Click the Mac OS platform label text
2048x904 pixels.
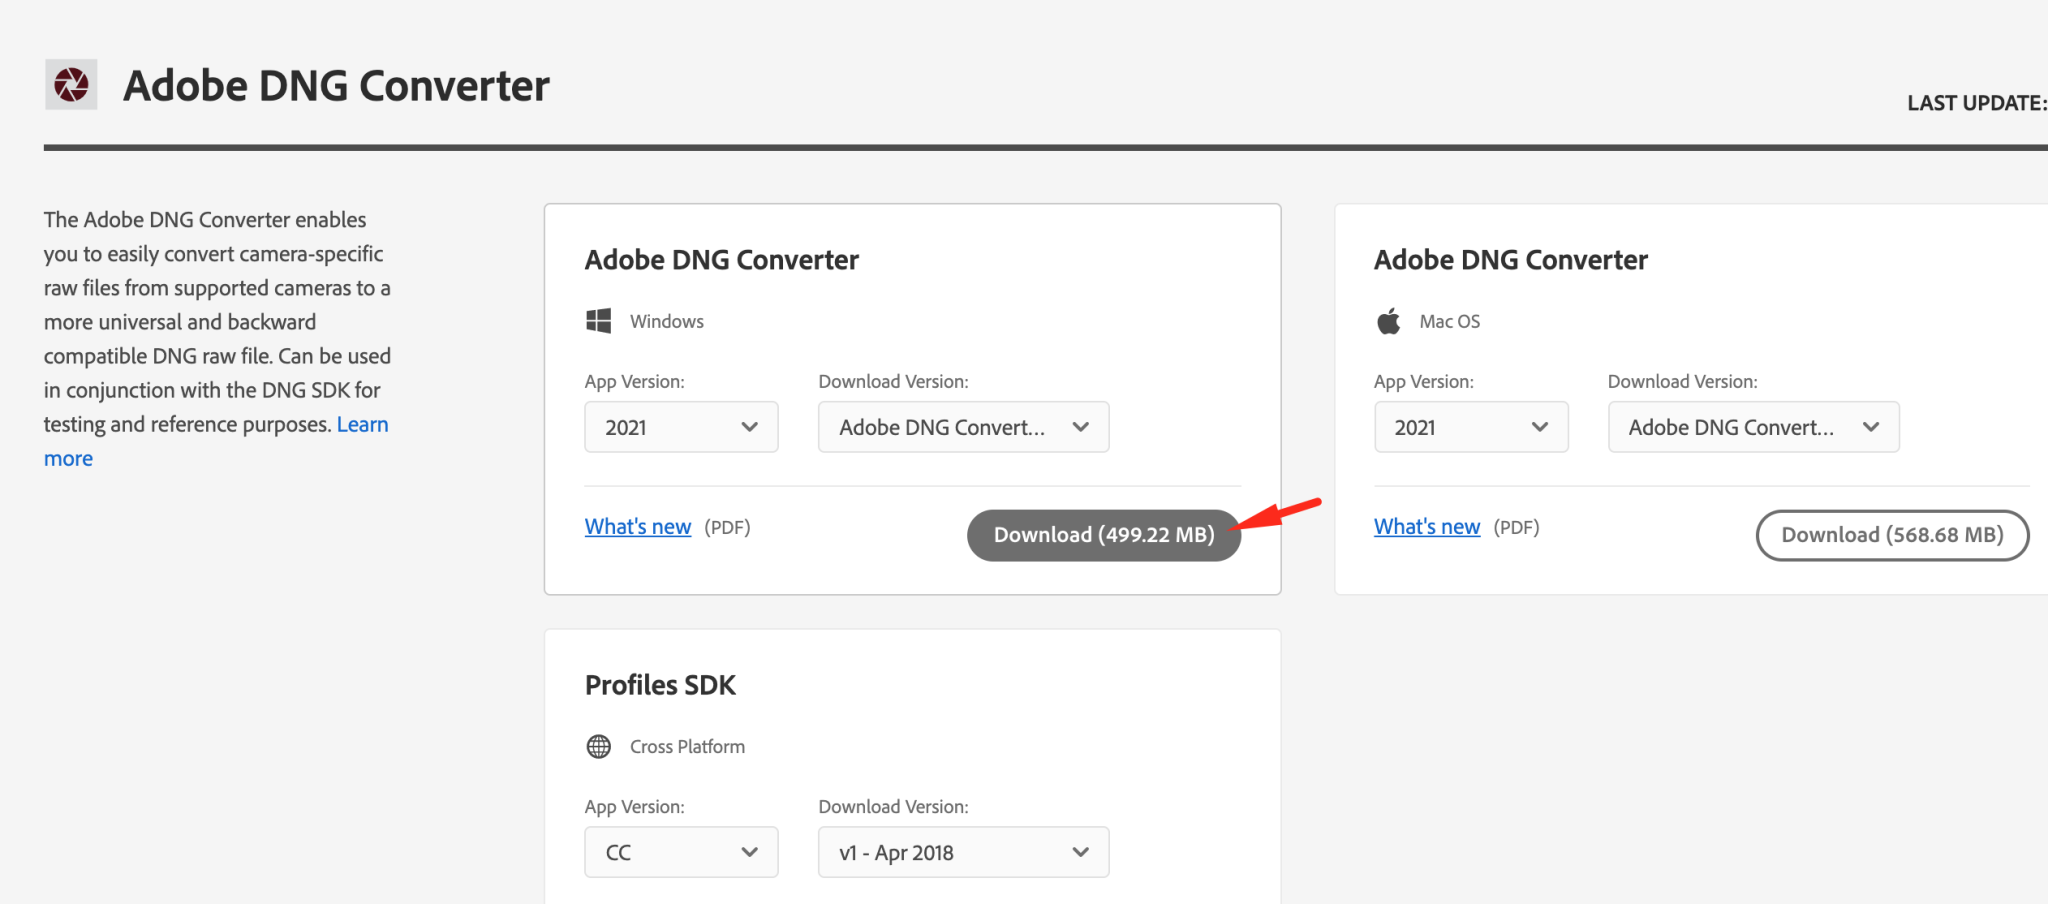coord(1450,321)
